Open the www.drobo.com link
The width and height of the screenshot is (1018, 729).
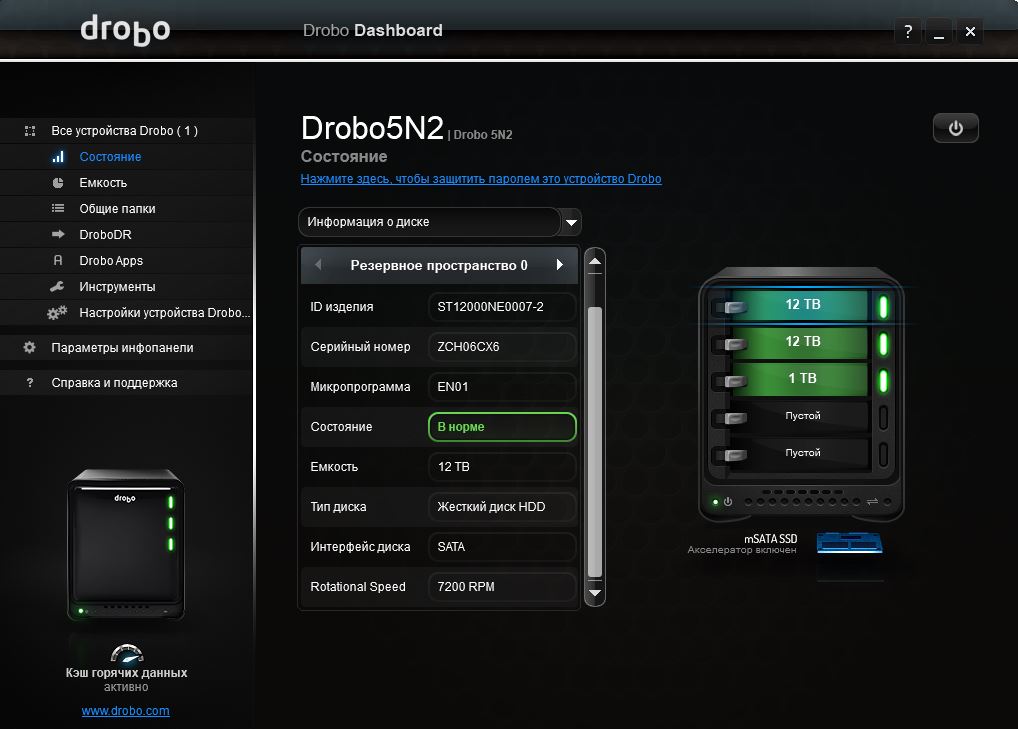(x=125, y=711)
